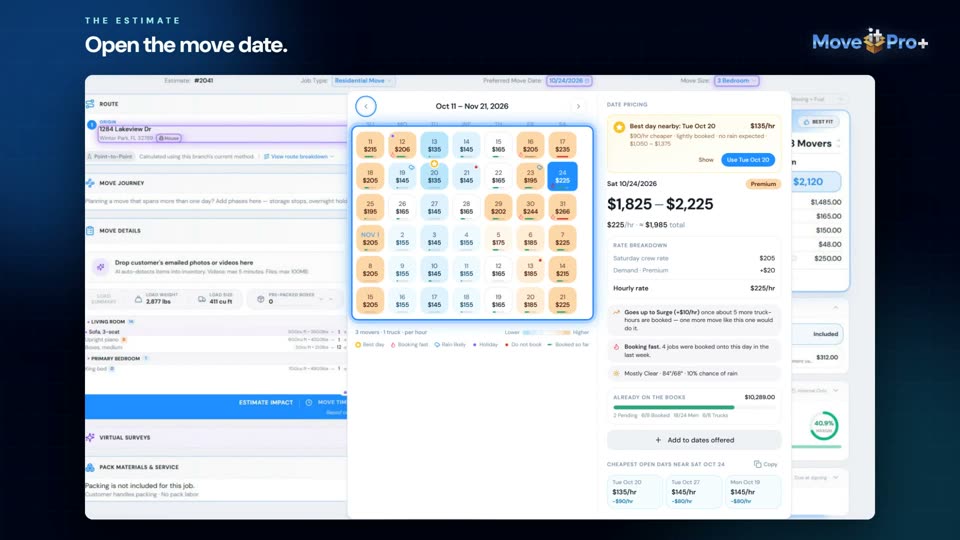Click the Lower to Higher price gradient legend

(546, 332)
